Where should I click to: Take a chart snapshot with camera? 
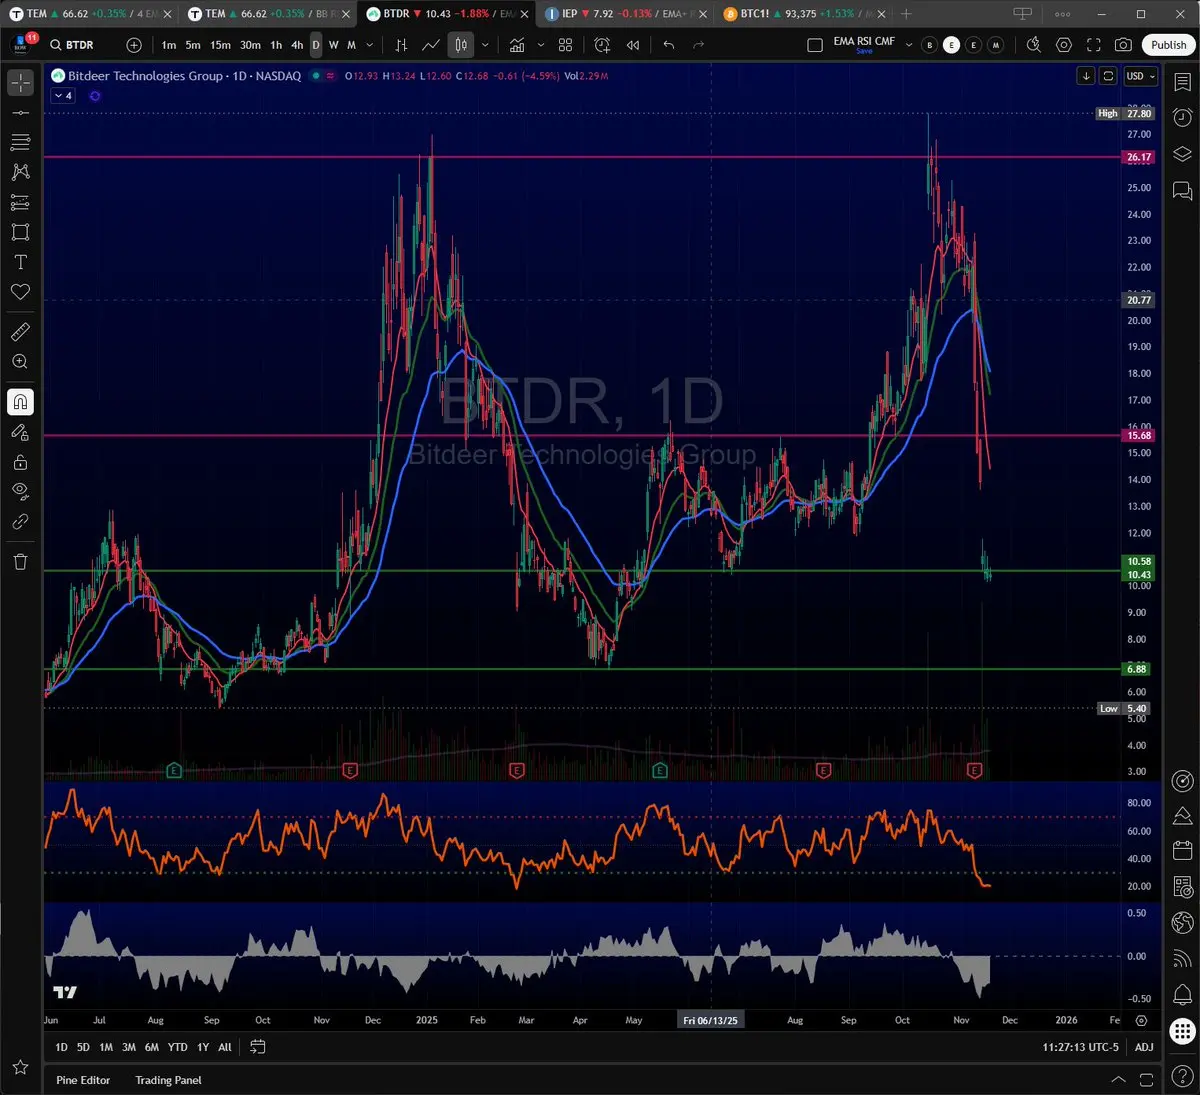coord(1124,45)
